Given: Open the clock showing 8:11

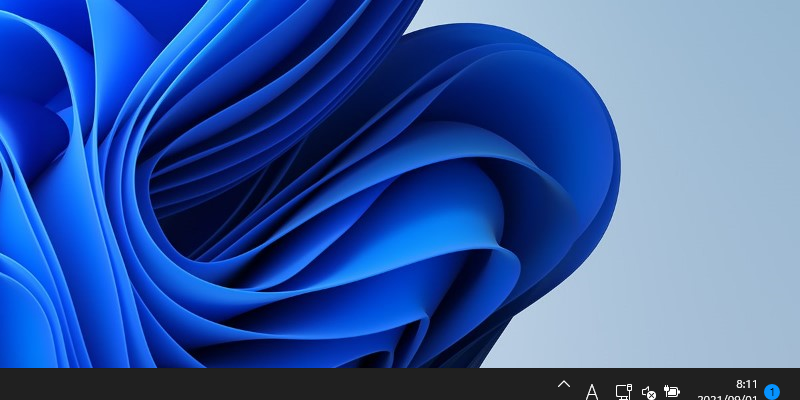Looking at the screenshot, I should pos(746,384).
